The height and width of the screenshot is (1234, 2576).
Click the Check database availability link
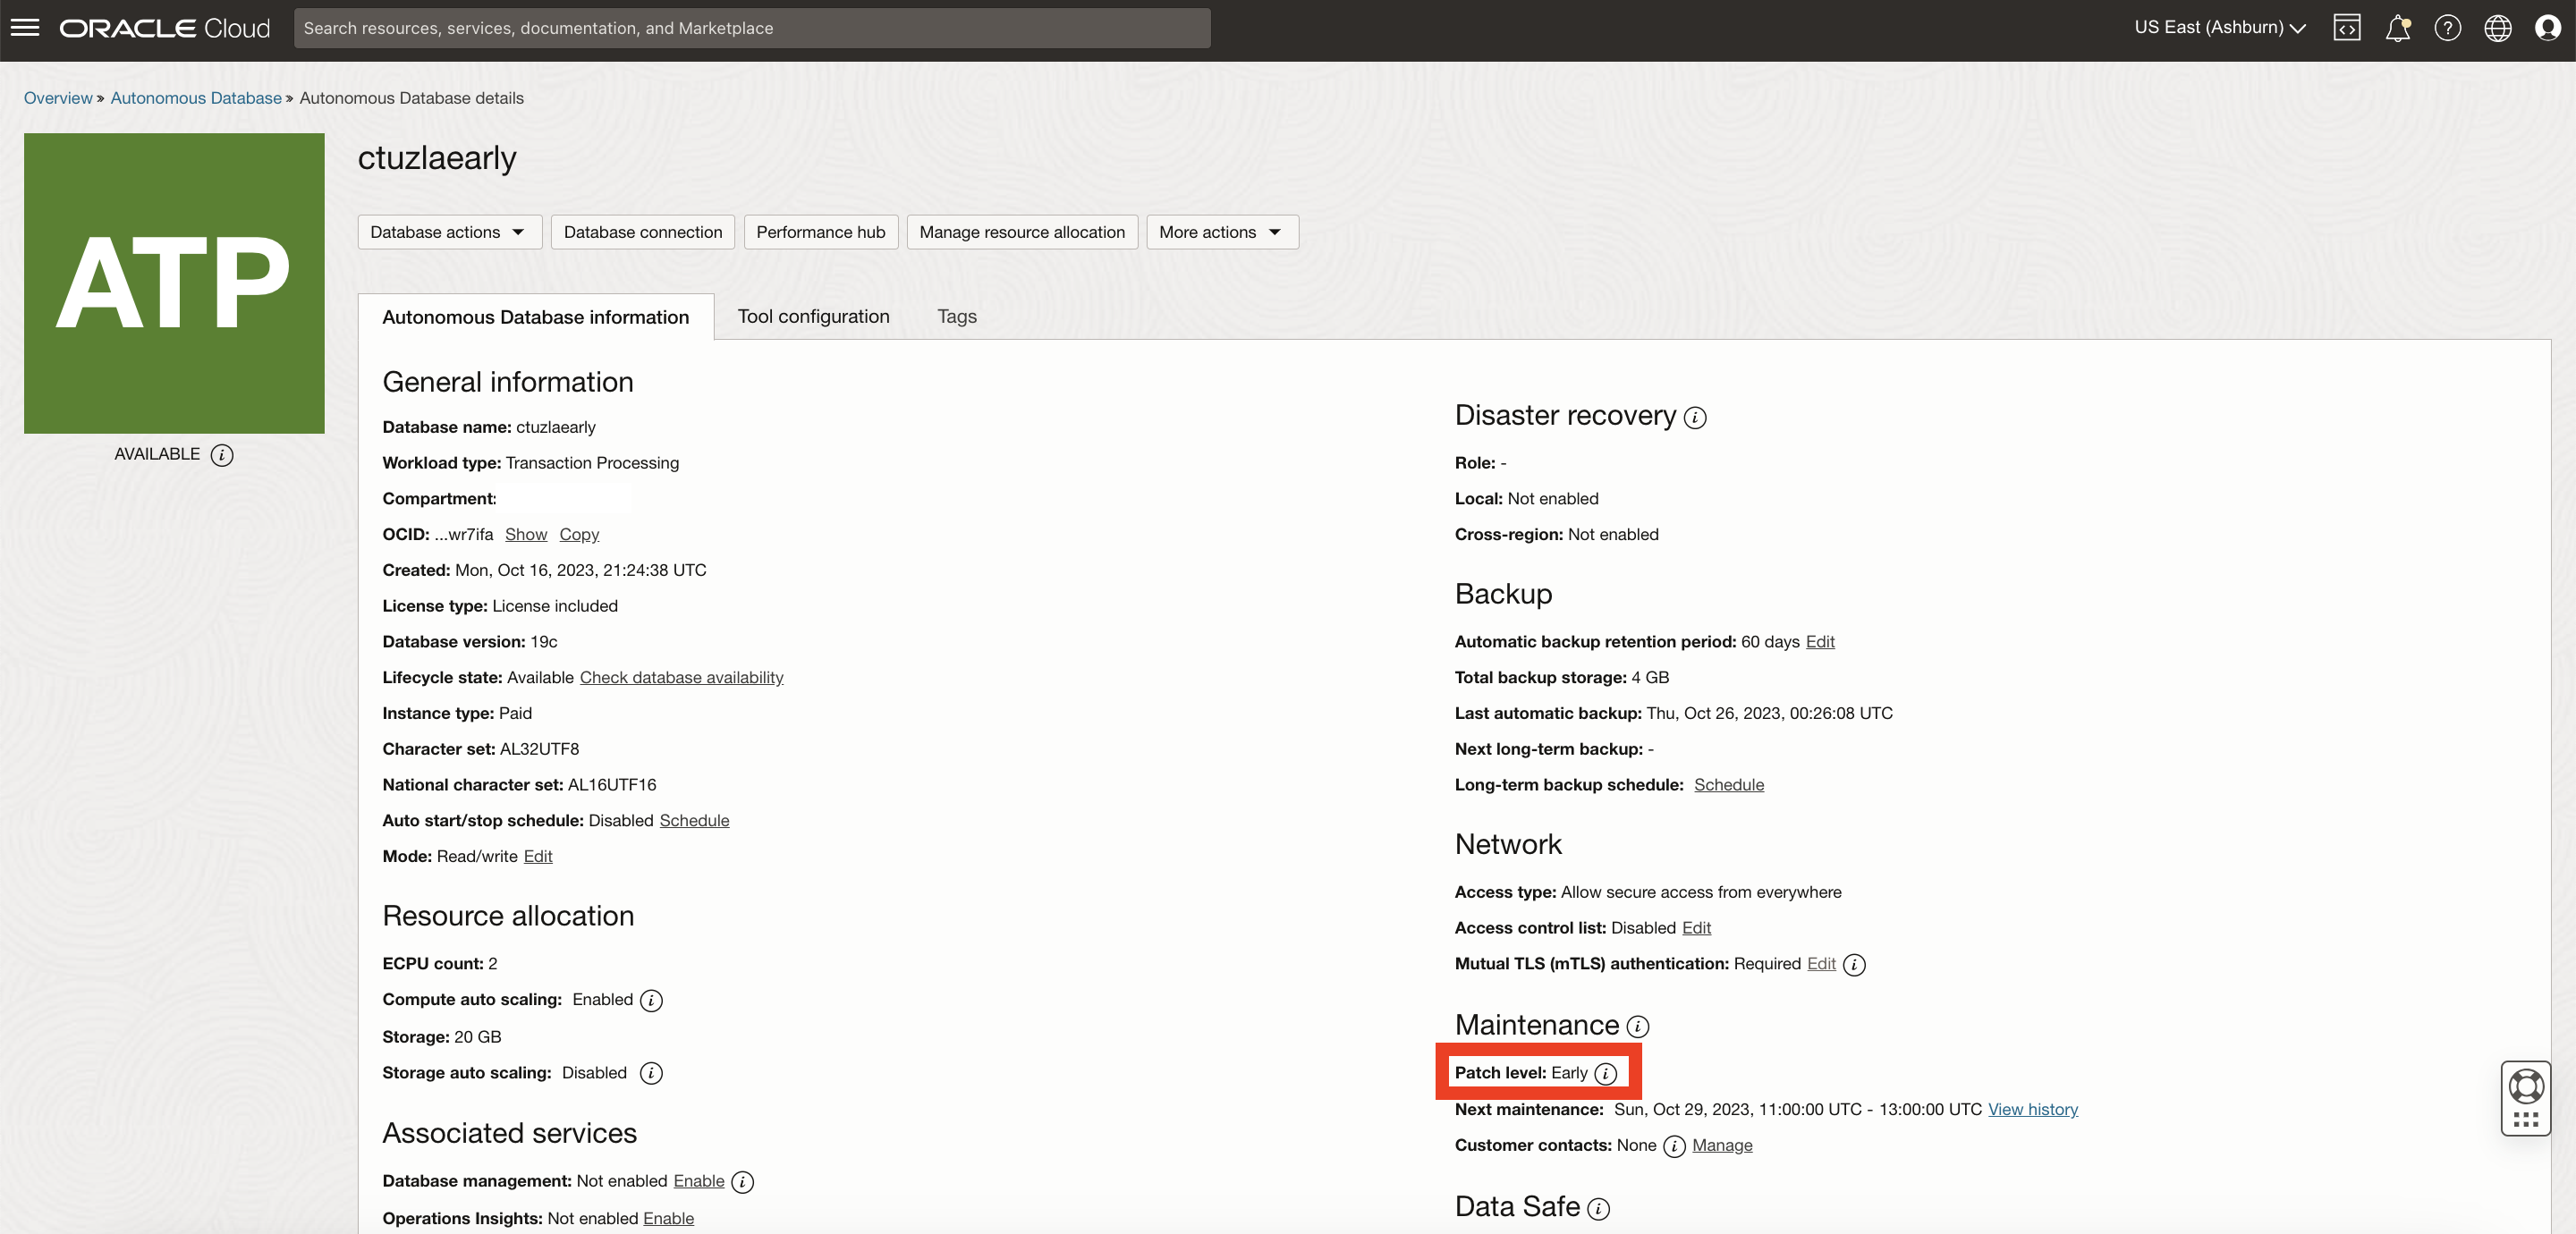[x=681, y=677]
